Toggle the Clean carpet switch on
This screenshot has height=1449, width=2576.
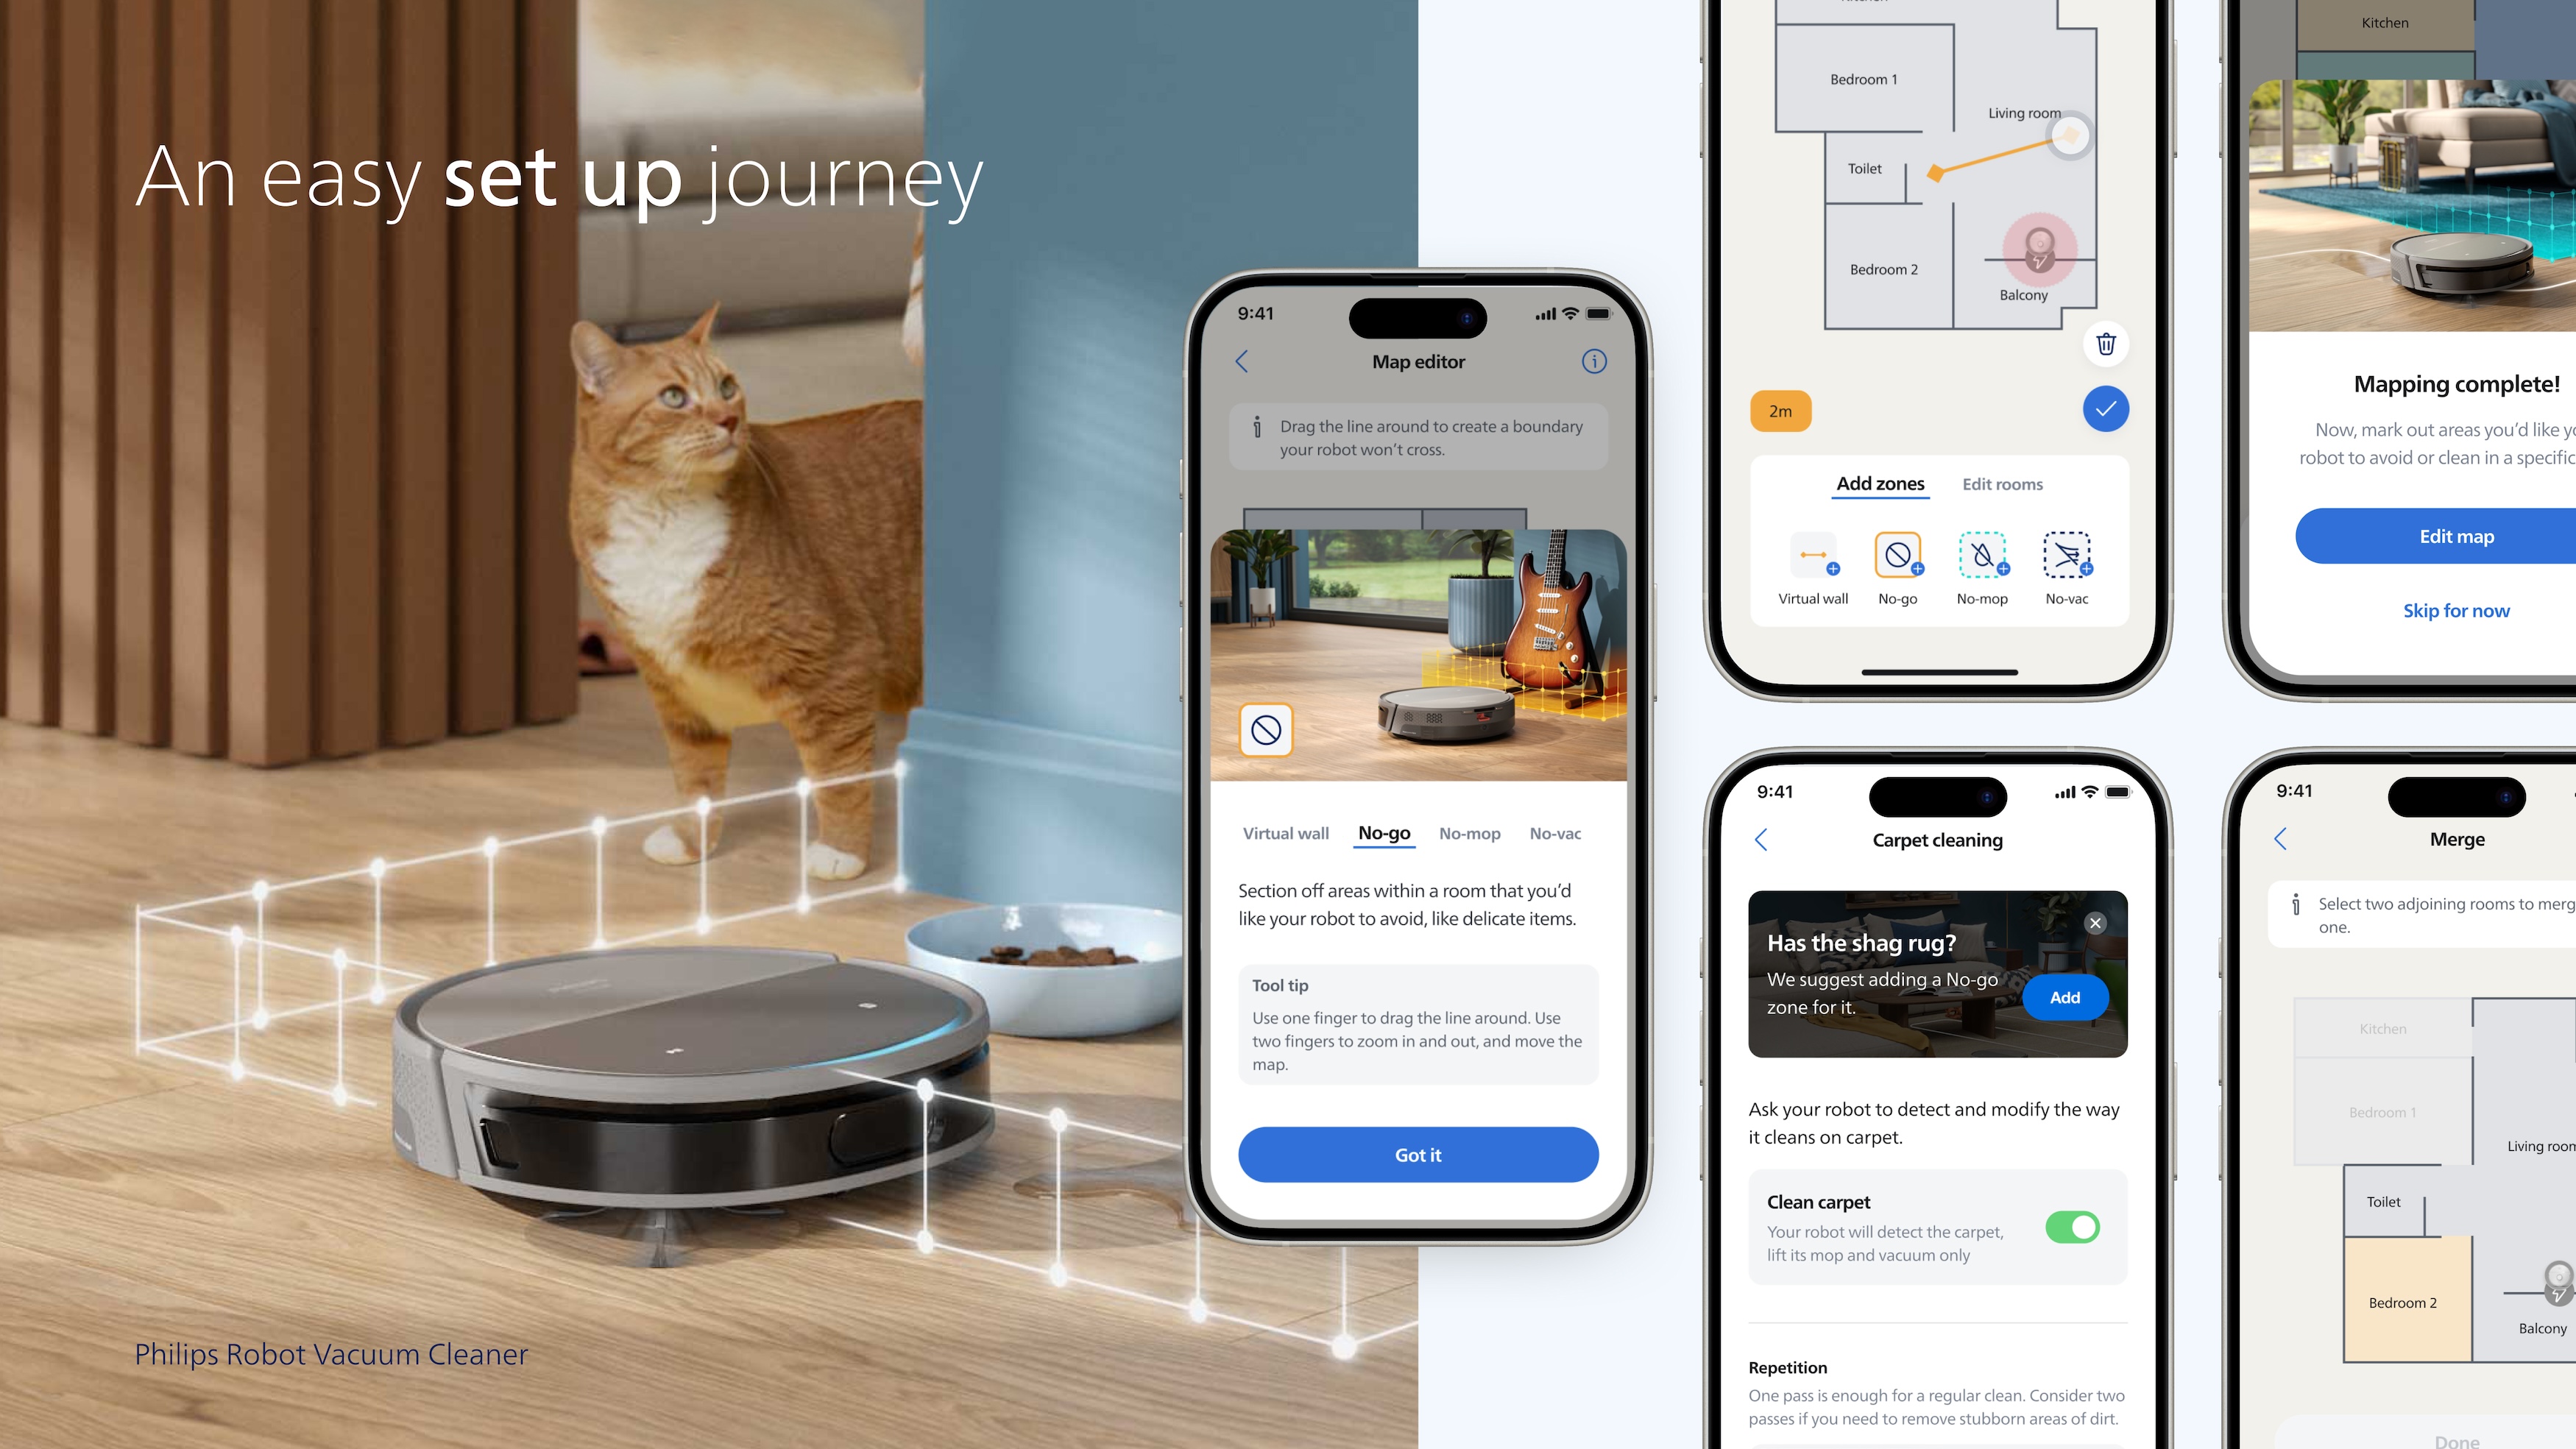pos(2073,1226)
